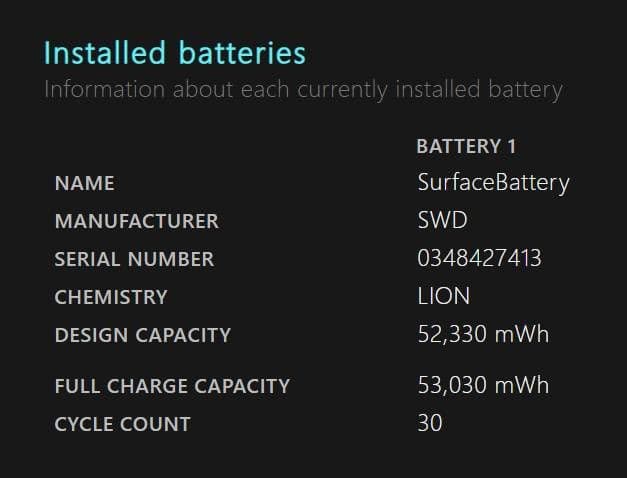This screenshot has width=627, height=478.
Task: Click the 52,330 mWh value
Action: pos(483,334)
